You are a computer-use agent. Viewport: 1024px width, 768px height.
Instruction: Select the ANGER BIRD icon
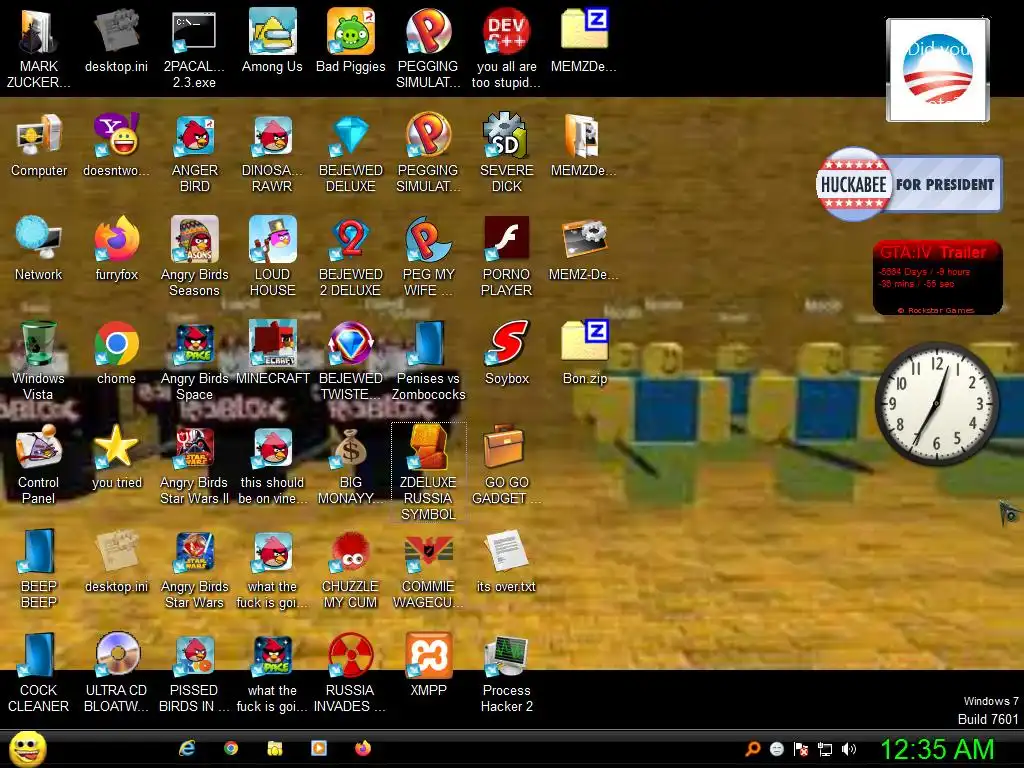pos(194,153)
